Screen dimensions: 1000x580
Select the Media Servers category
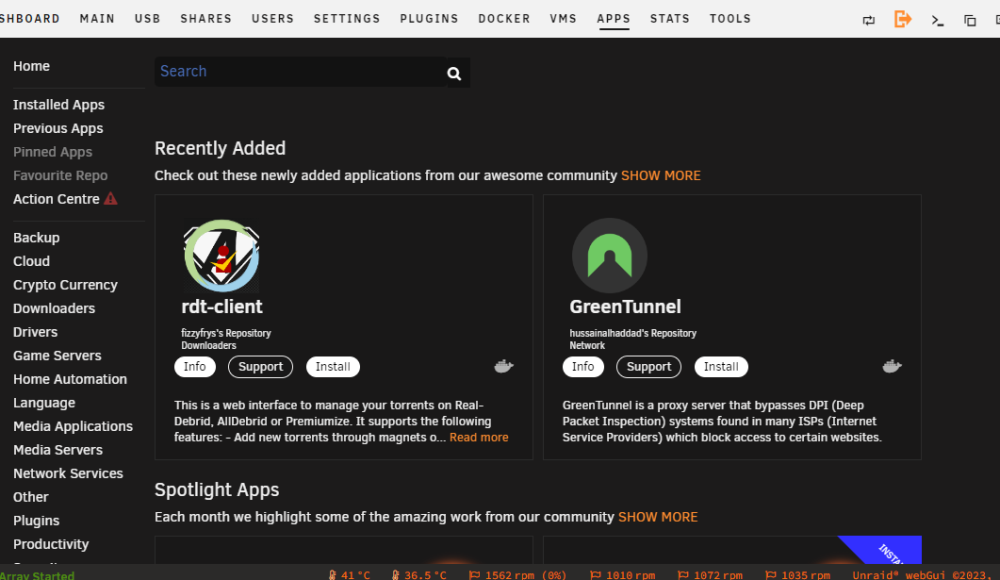pos(57,450)
